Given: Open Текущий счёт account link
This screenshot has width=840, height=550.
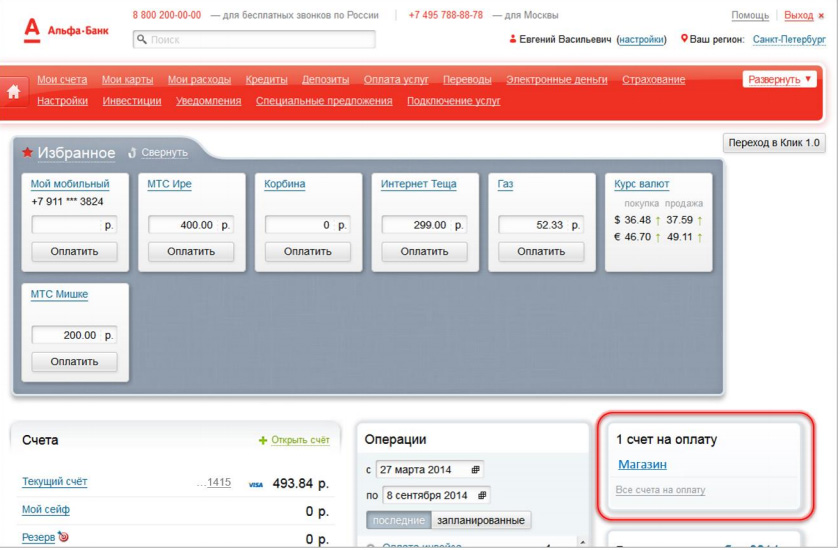Looking at the screenshot, I should click(54, 481).
